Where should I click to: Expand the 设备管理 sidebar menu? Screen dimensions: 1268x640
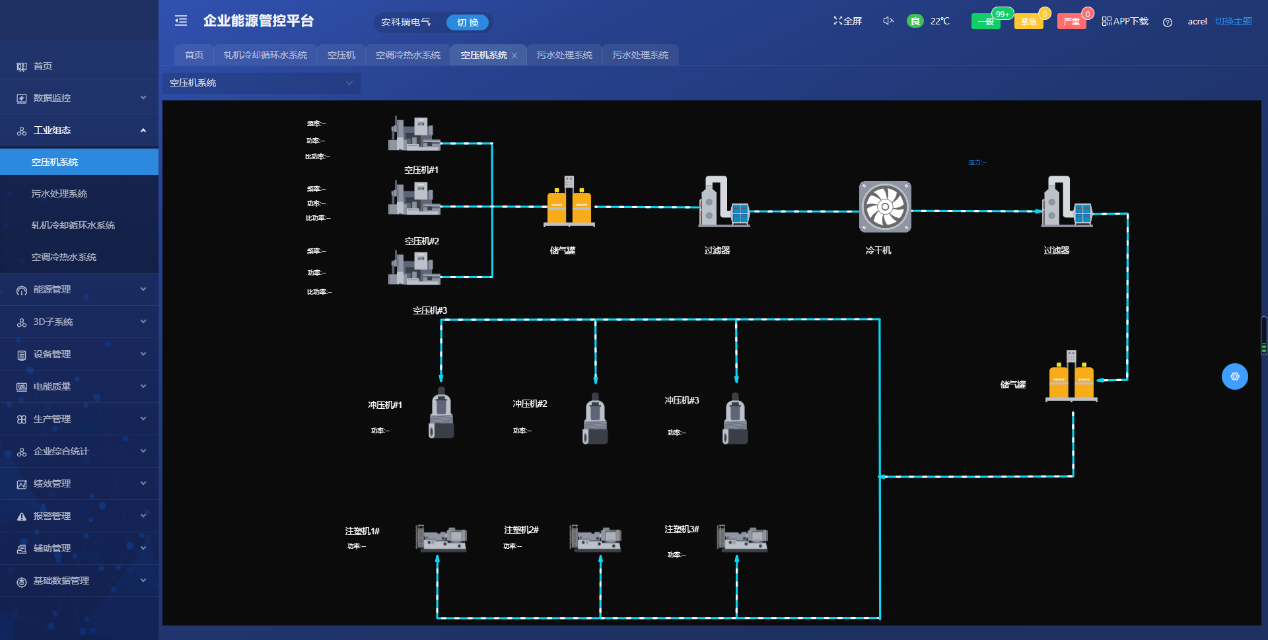(x=79, y=354)
